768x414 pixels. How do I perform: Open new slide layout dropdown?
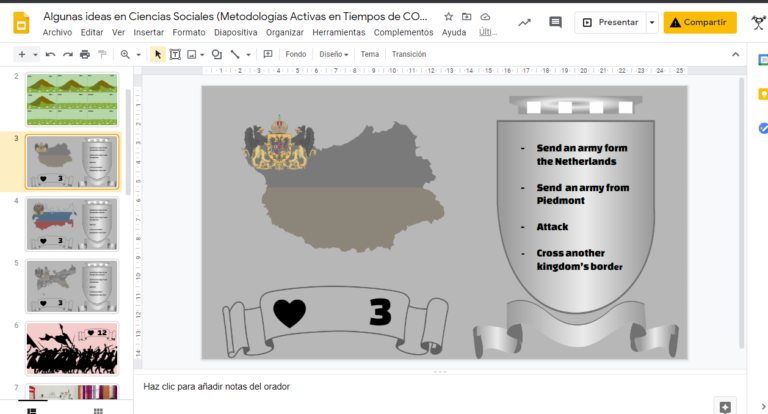click(x=35, y=55)
